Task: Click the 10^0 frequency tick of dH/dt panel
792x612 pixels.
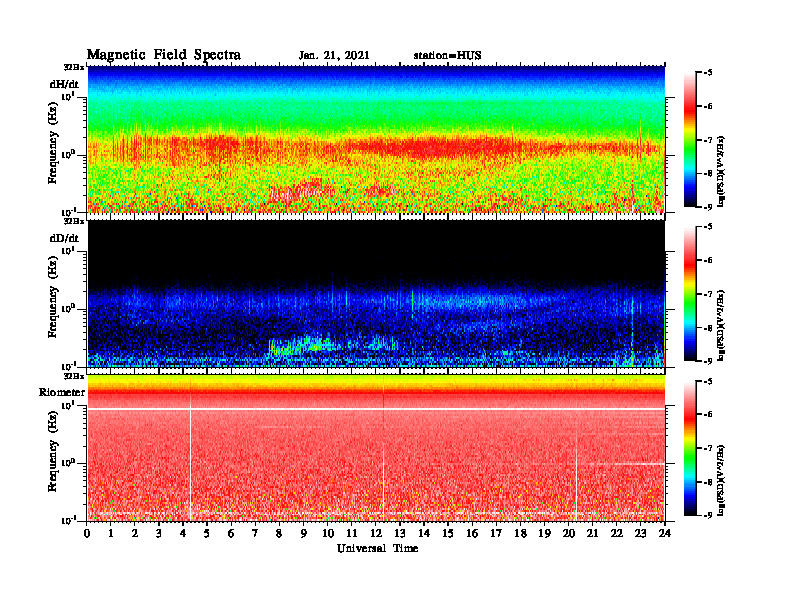Action: point(69,154)
